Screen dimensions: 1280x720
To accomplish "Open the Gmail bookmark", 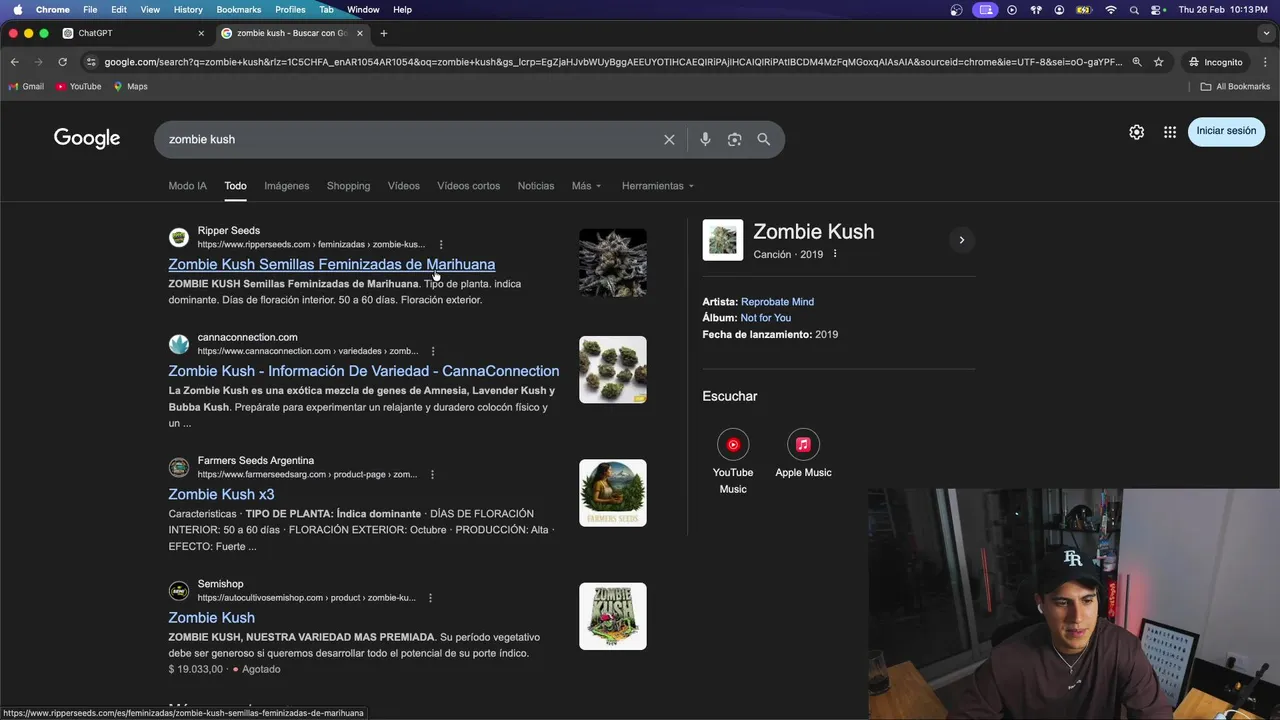I will 26,86.
